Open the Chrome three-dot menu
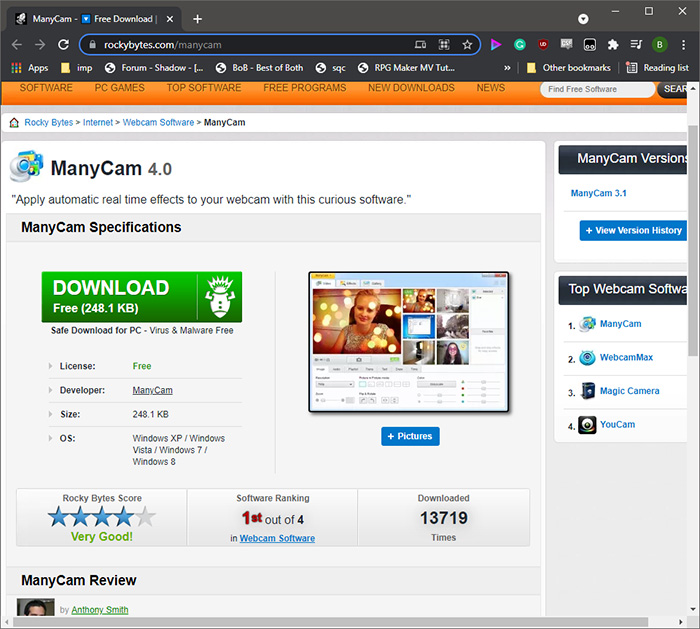This screenshot has width=700, height=629. [x=683, y=45]
